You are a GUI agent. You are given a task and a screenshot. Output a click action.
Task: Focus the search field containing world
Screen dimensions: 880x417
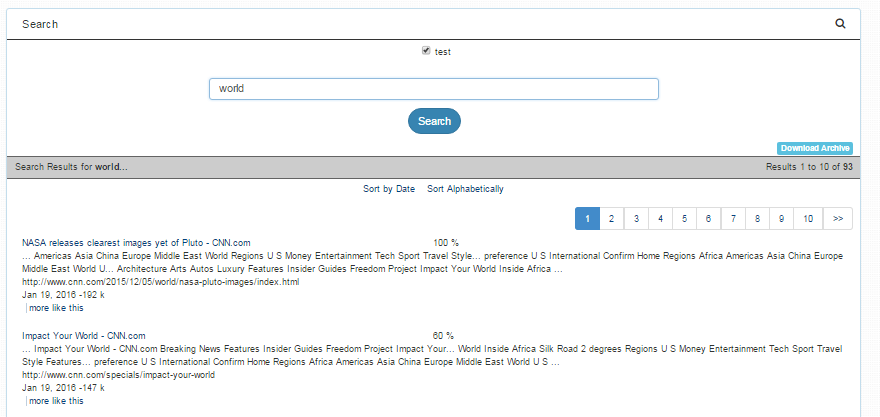pos(434,89)
